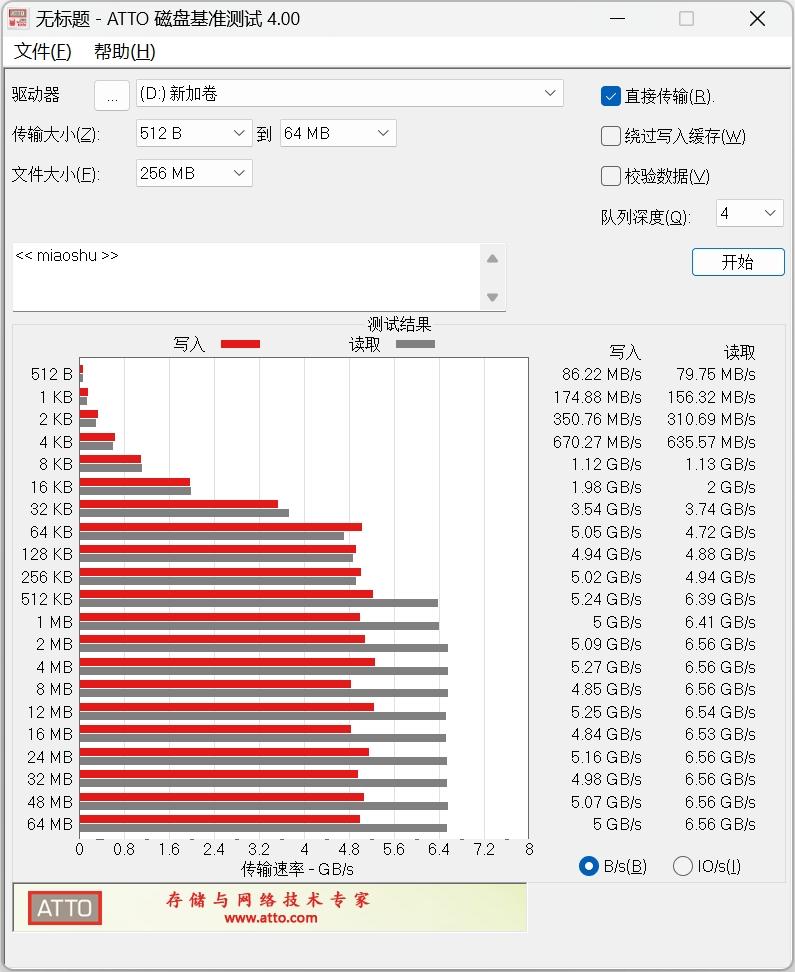Image resolution: width=795 pixels, height=972 pixels.
Task: Click the 传输速率 - GB/s axis label
Action: click(297, 869)
